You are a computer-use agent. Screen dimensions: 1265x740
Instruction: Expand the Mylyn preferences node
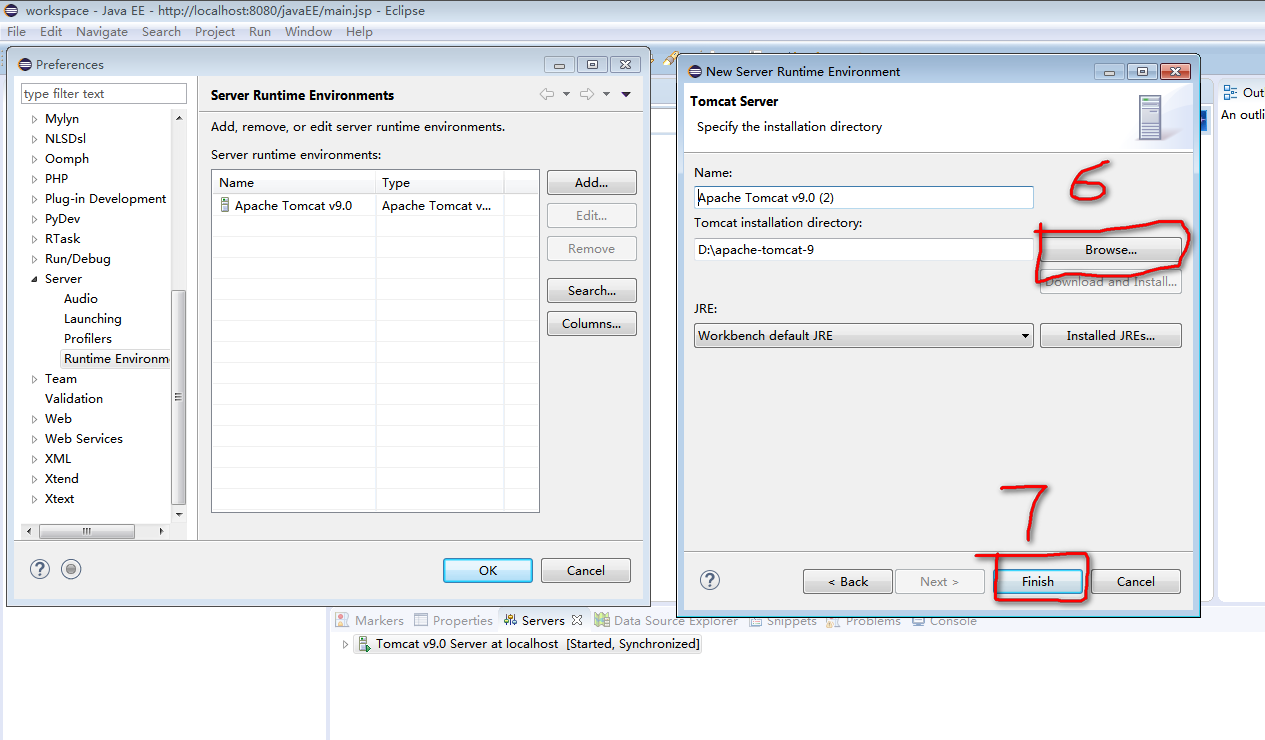click(35, 119)
